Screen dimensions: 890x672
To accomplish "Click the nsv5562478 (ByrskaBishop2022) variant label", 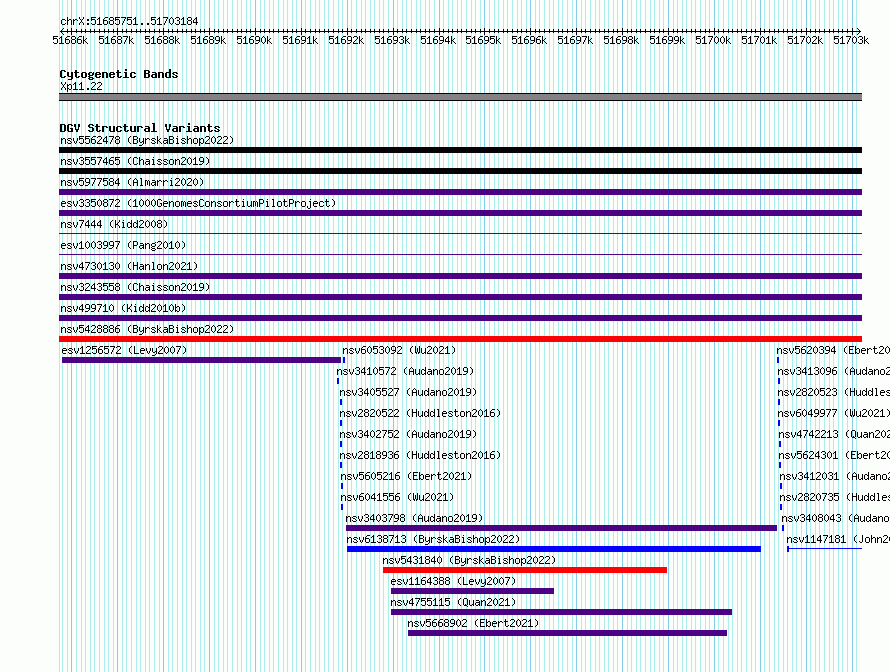I will [147, 140].
